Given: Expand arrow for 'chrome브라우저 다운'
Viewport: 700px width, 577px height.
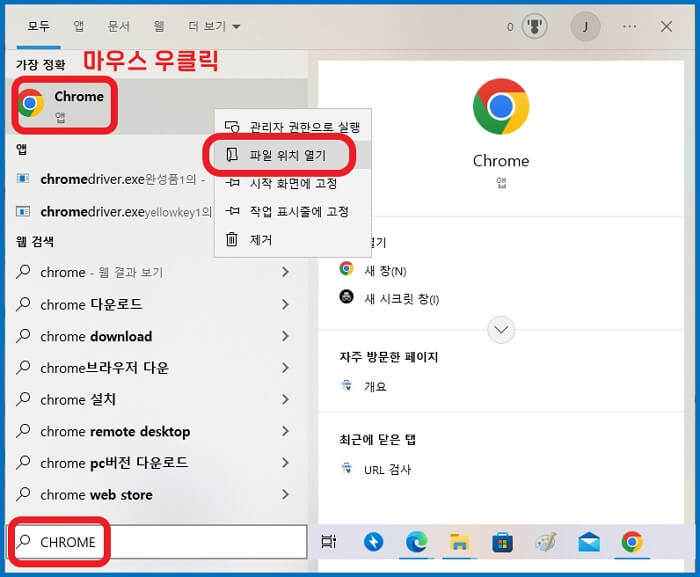Looking at the screenshot, I should click(285, 368).
